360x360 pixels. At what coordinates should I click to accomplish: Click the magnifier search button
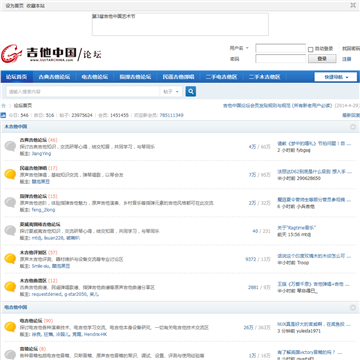click(191, 91)
